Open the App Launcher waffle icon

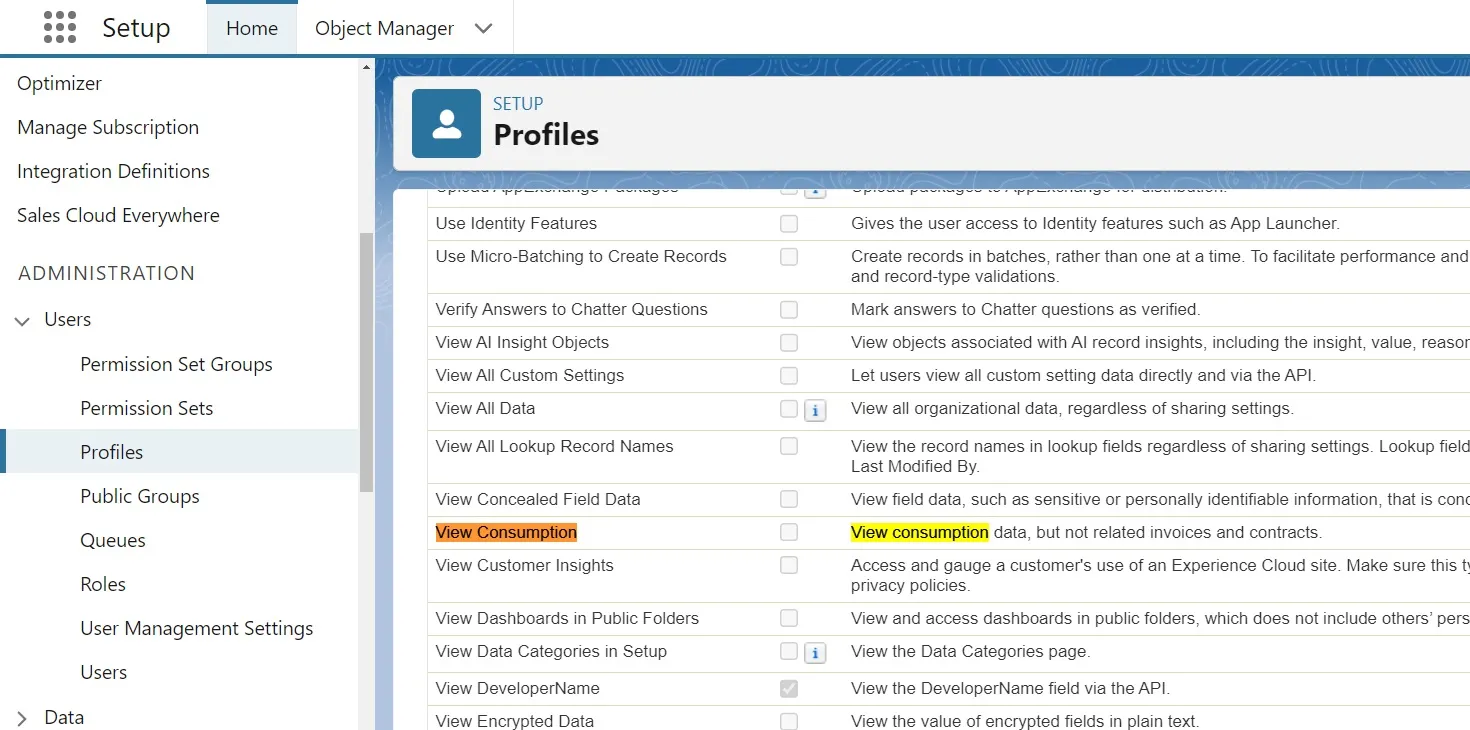pyautogui.click(x=59, y=27)
